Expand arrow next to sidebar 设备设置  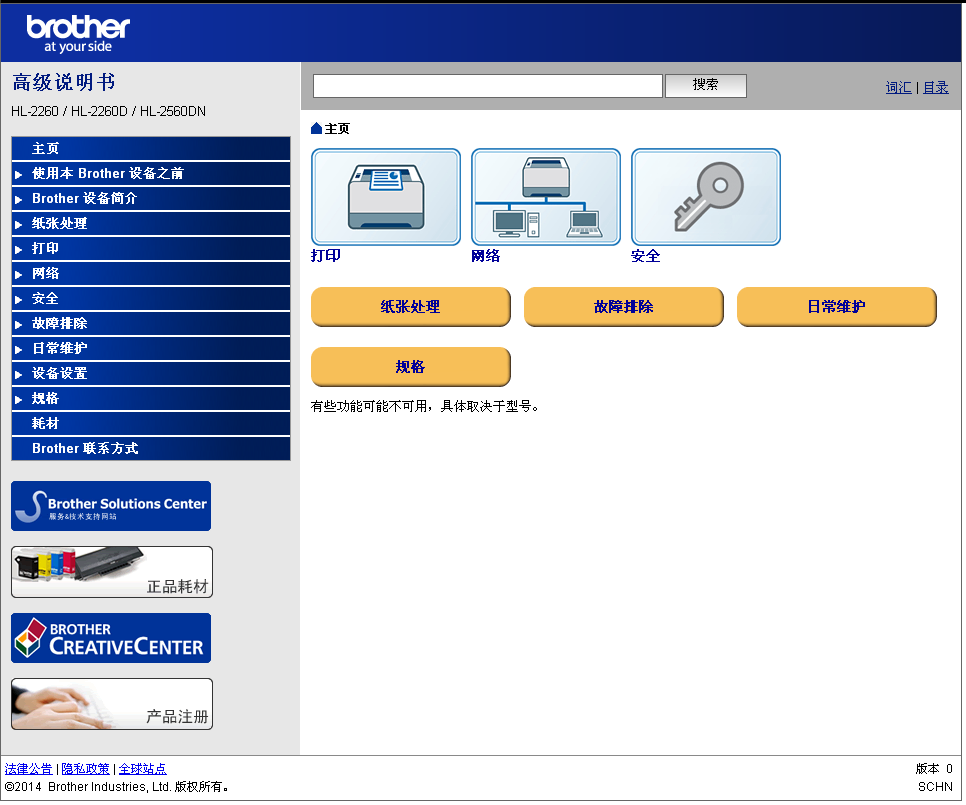coord(18,374)
